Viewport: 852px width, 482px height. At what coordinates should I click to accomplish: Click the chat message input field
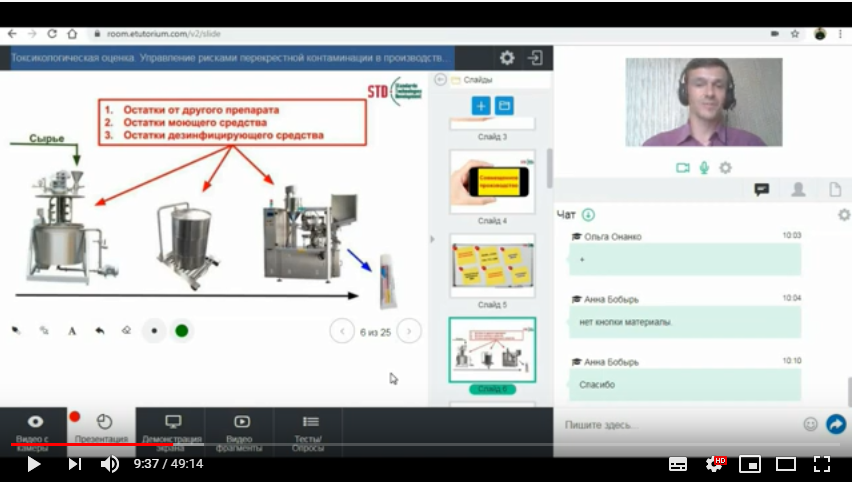pos(679,424)
